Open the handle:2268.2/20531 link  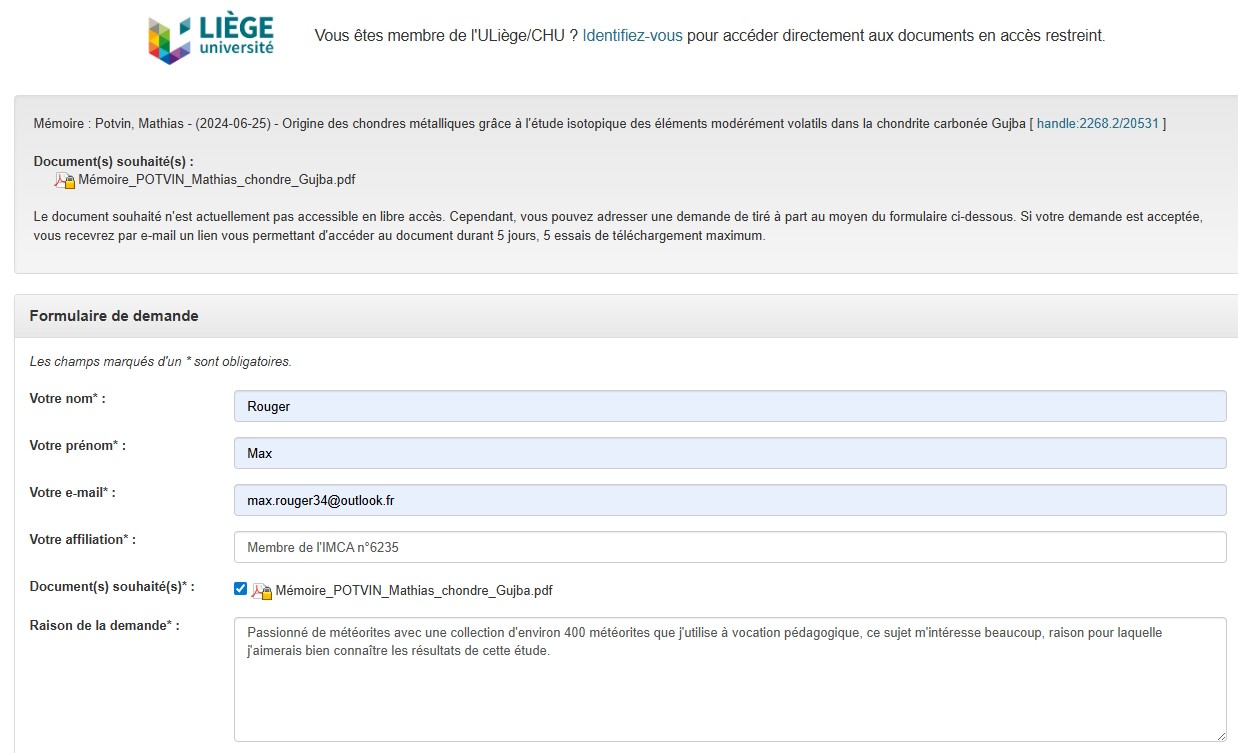click(1097, 124)
